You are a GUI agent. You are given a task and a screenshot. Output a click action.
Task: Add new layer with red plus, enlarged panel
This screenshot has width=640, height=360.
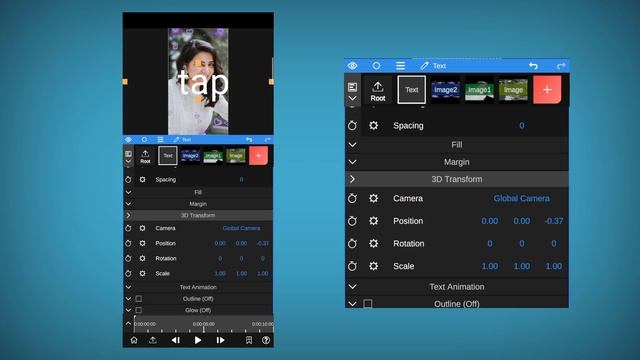pos(547,89)
